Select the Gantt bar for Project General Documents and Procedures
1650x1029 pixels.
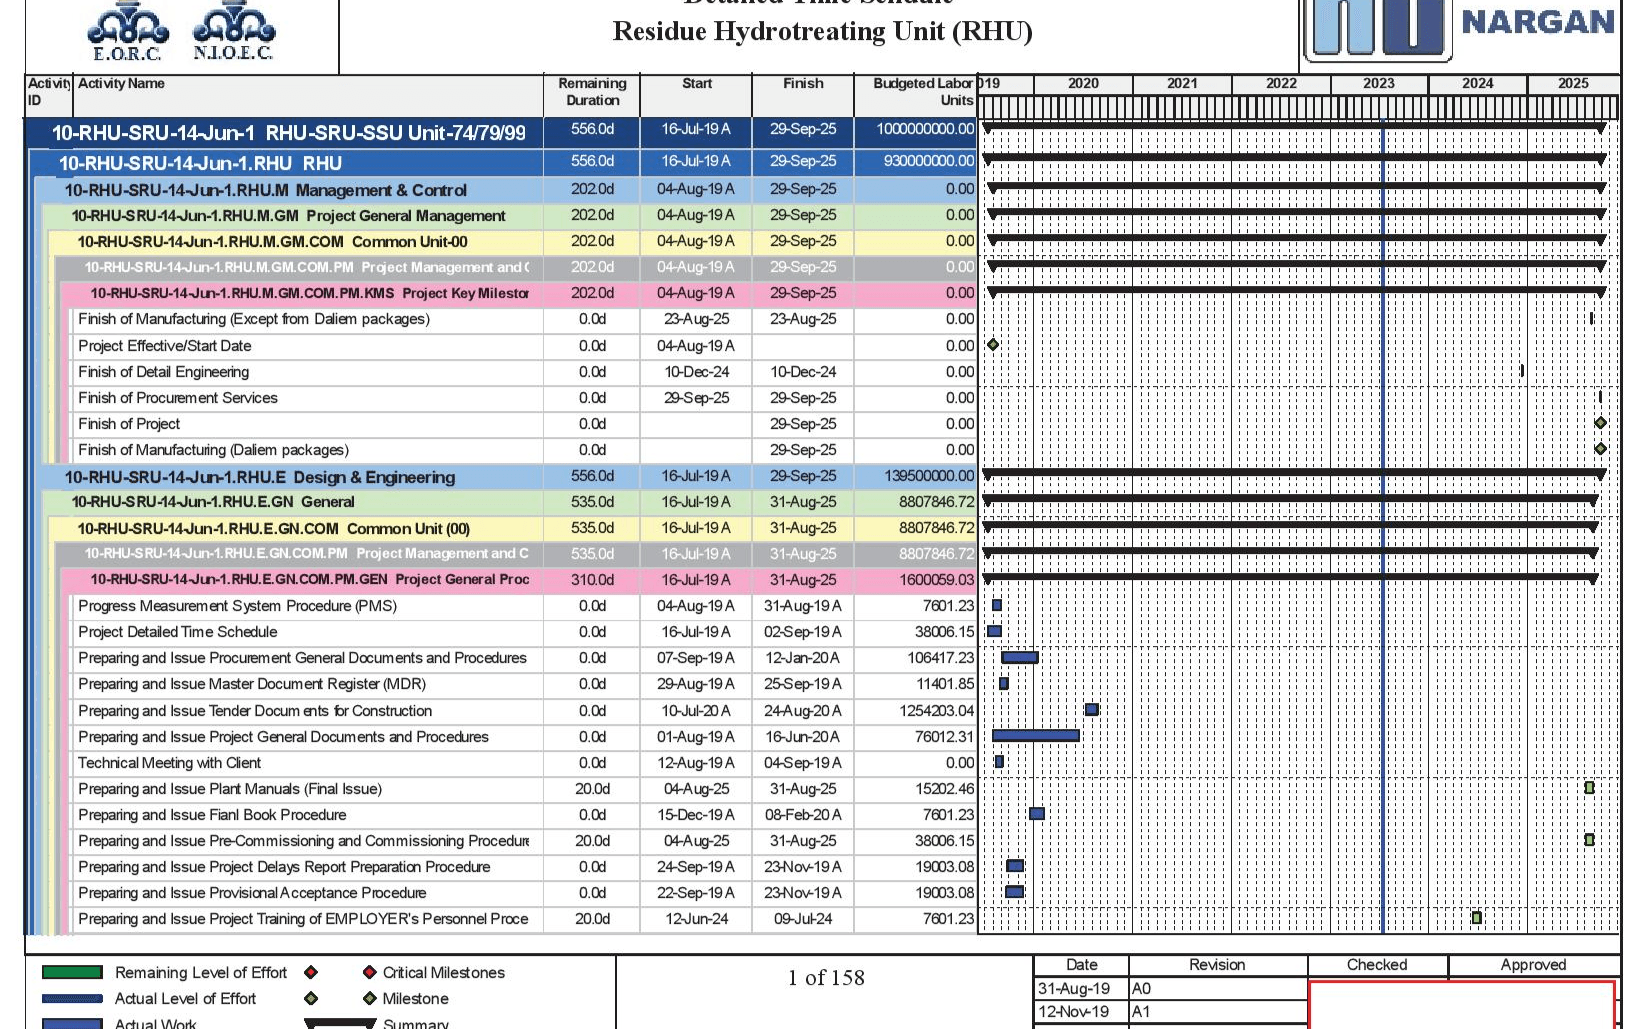[x=1035, y=736]
